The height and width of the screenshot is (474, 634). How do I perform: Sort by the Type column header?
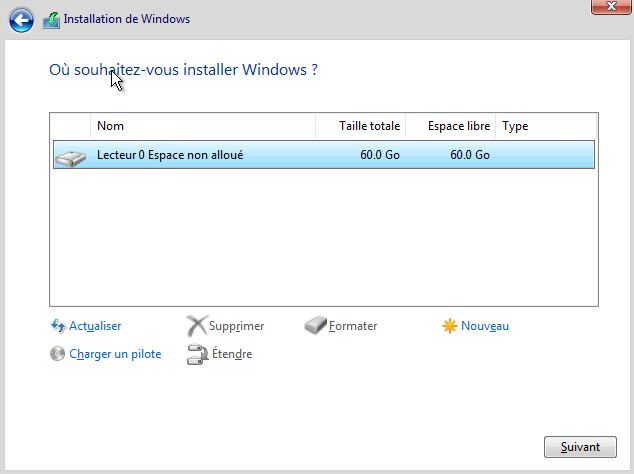pos(546,126)
